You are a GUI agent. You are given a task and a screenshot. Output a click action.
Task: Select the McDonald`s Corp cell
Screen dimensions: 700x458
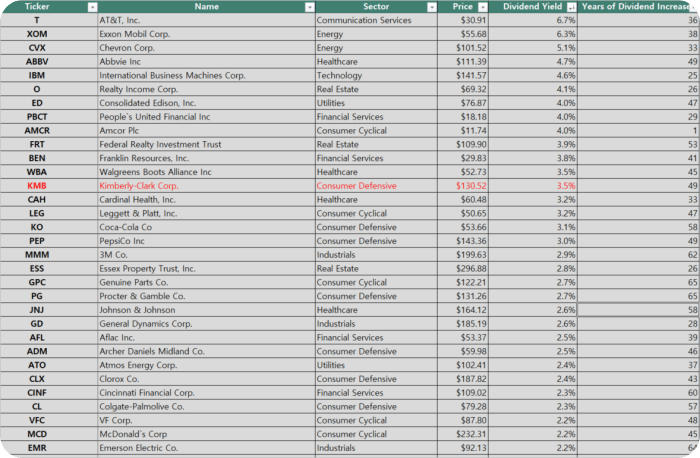tap(206, 435)
